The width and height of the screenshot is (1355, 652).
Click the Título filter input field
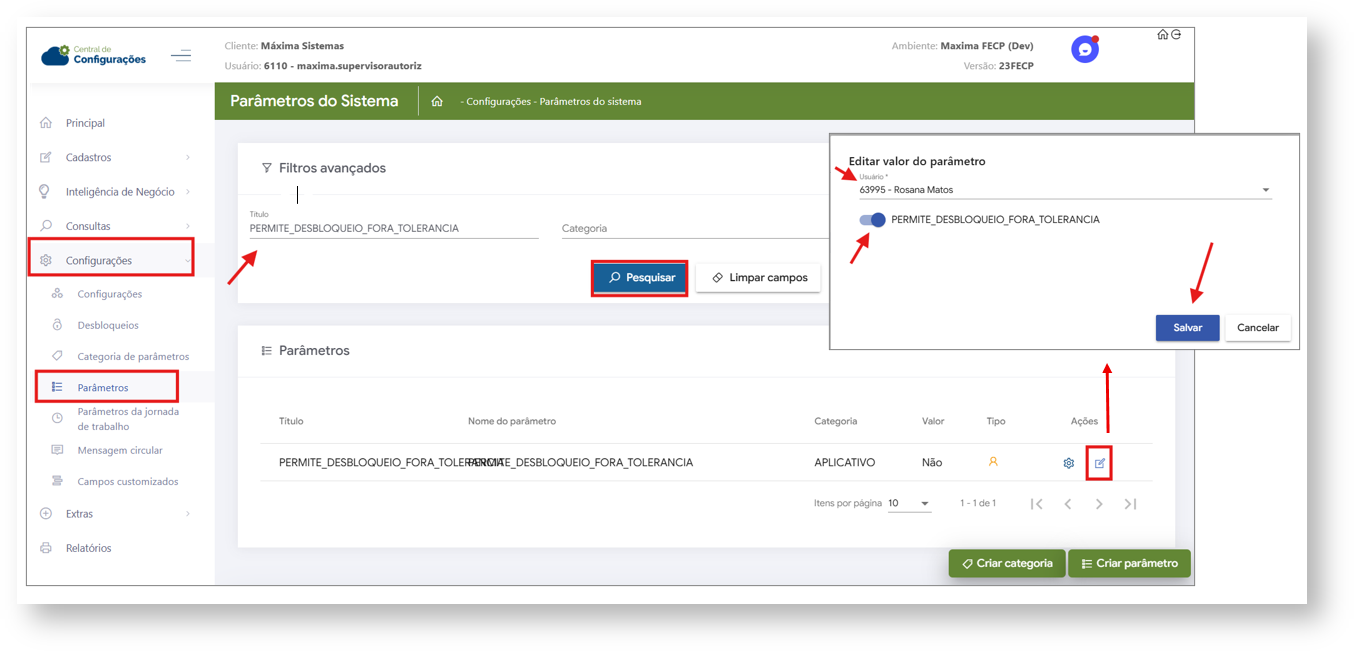pyautogui.click(x=393, y=229)
